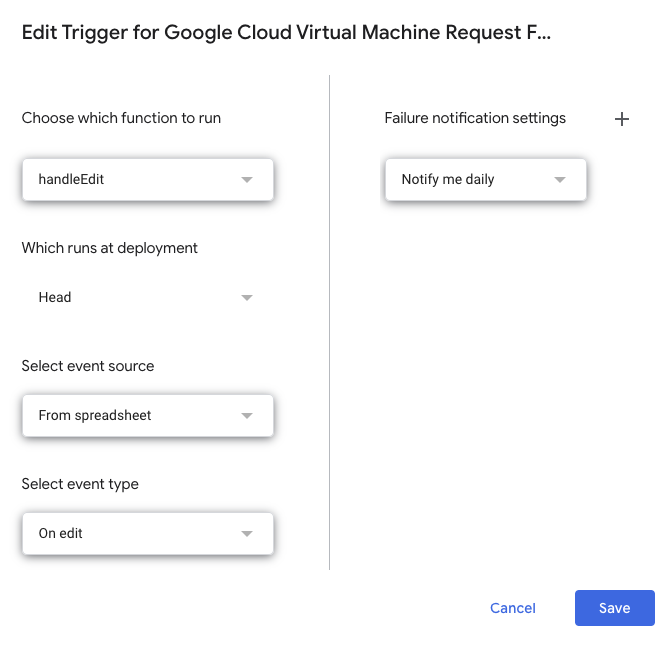Click the Select event source label
This screenshot has width=671, height=655.
tap(88, 366)
